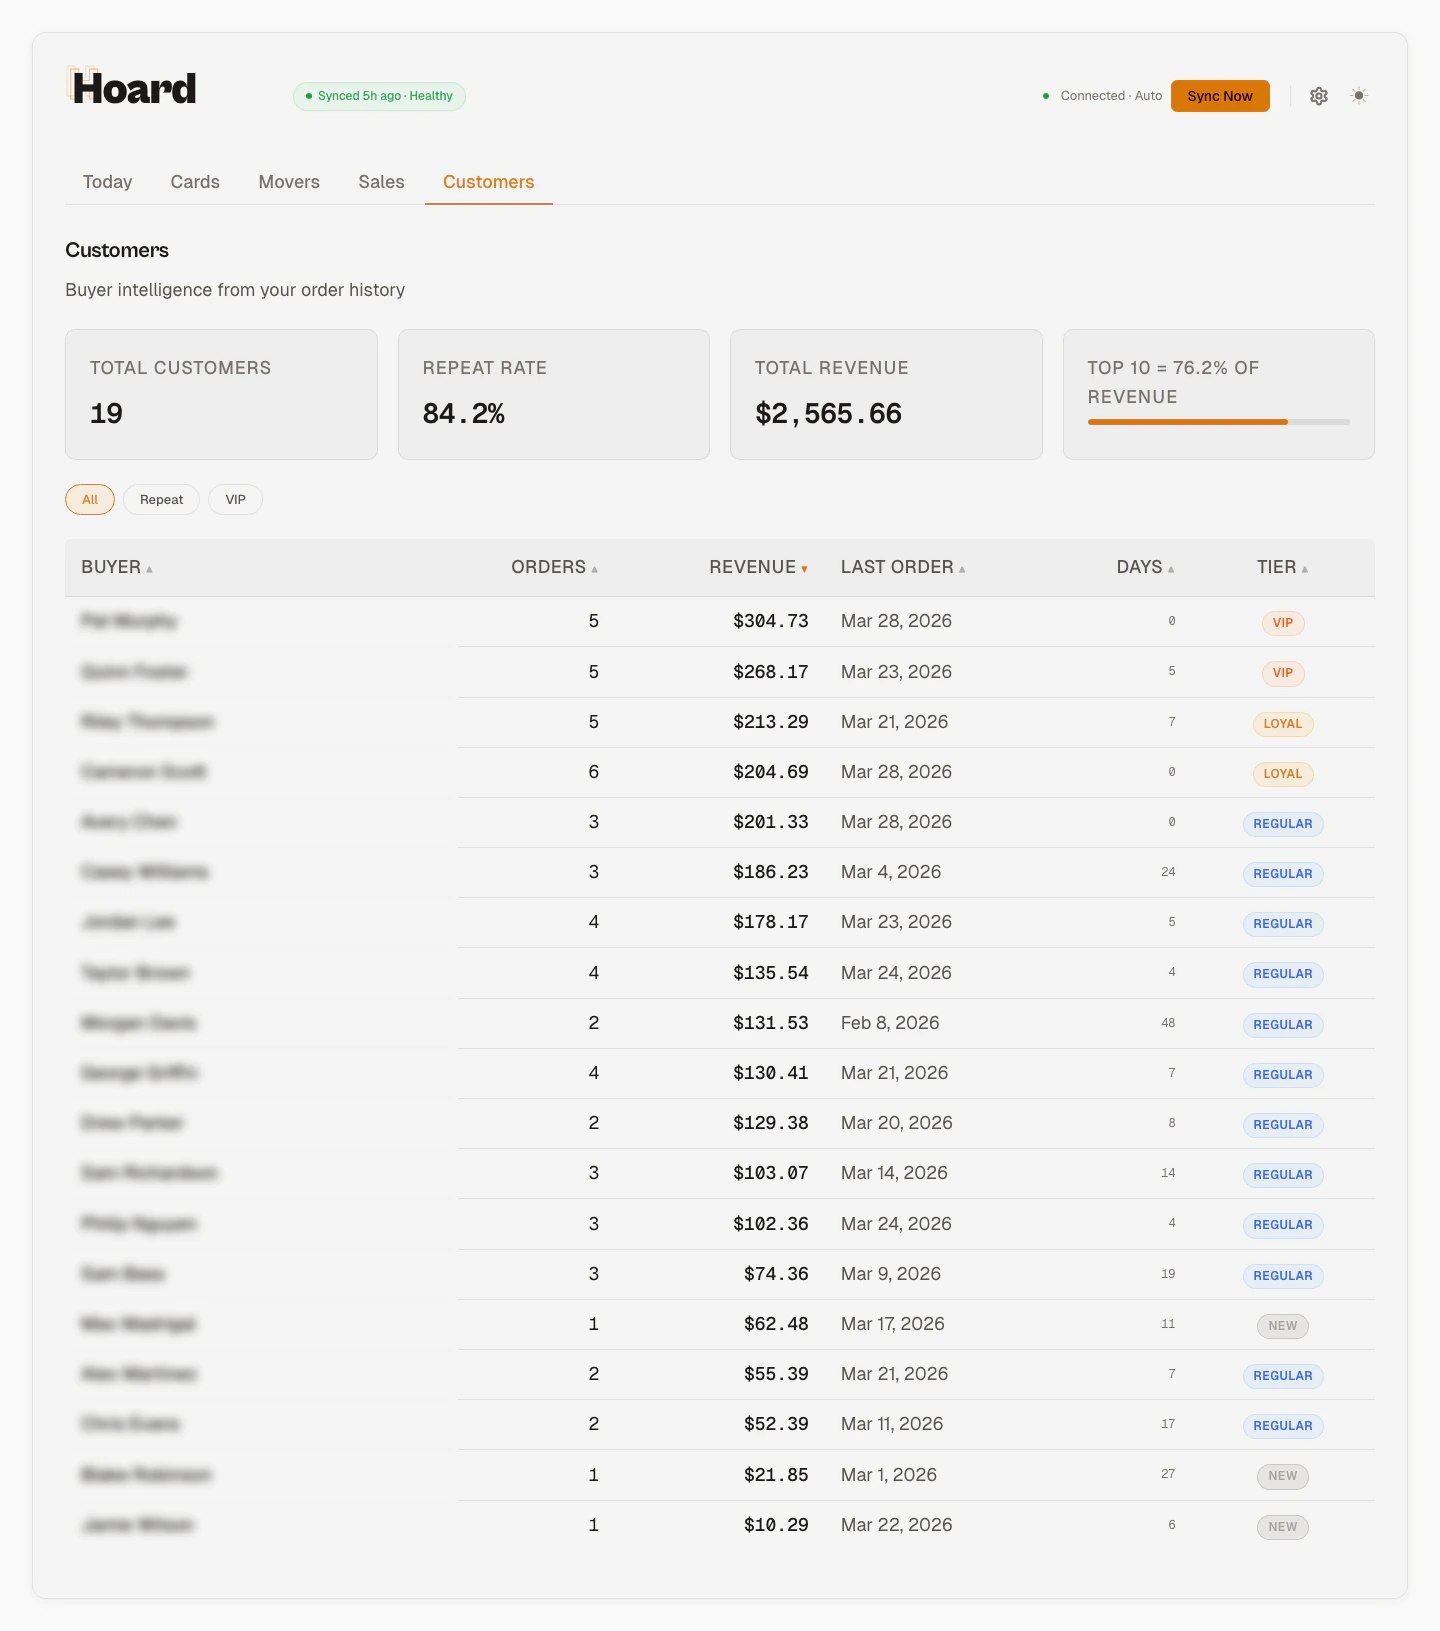This screenshot has height=1631, width=1440.
Task: Click the revenue cell $135.54
Action: coord(771,973)
